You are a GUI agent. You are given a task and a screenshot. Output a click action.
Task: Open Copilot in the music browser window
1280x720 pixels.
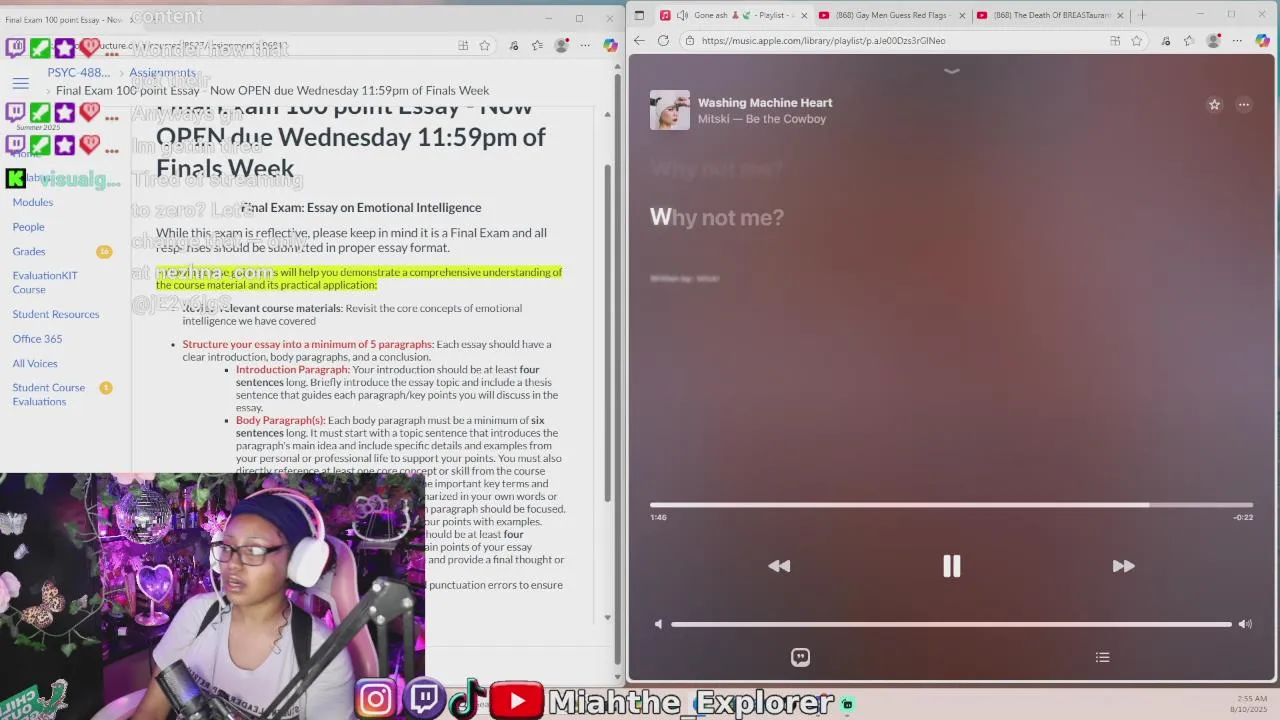[1263, 41]
